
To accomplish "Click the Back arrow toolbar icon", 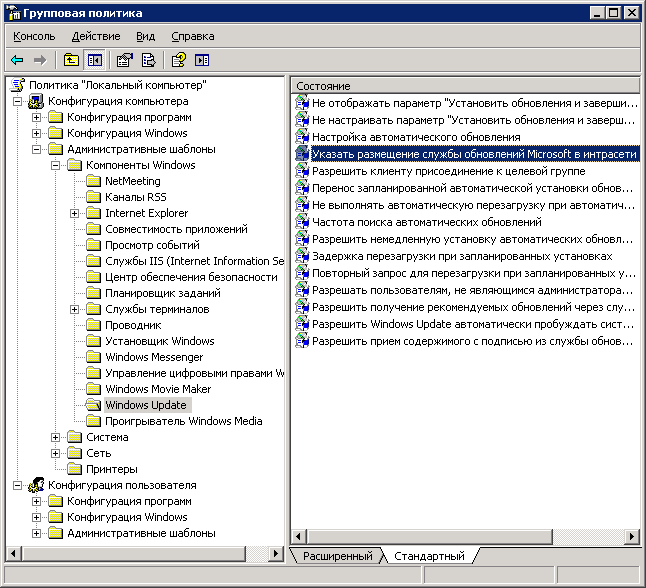I will pos(17,60).
